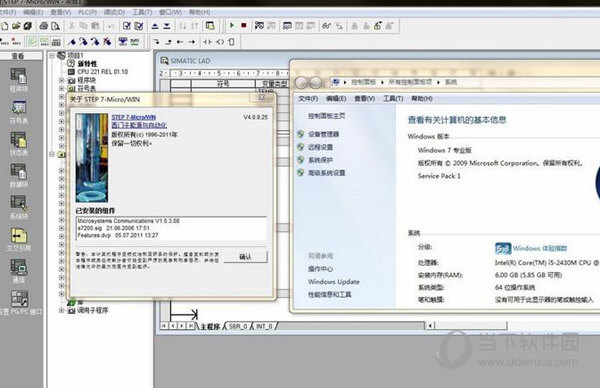600x388 pixels.
Task: Select CPU 221 REL 01.10 in the tree
Action: tap(103, 72)
